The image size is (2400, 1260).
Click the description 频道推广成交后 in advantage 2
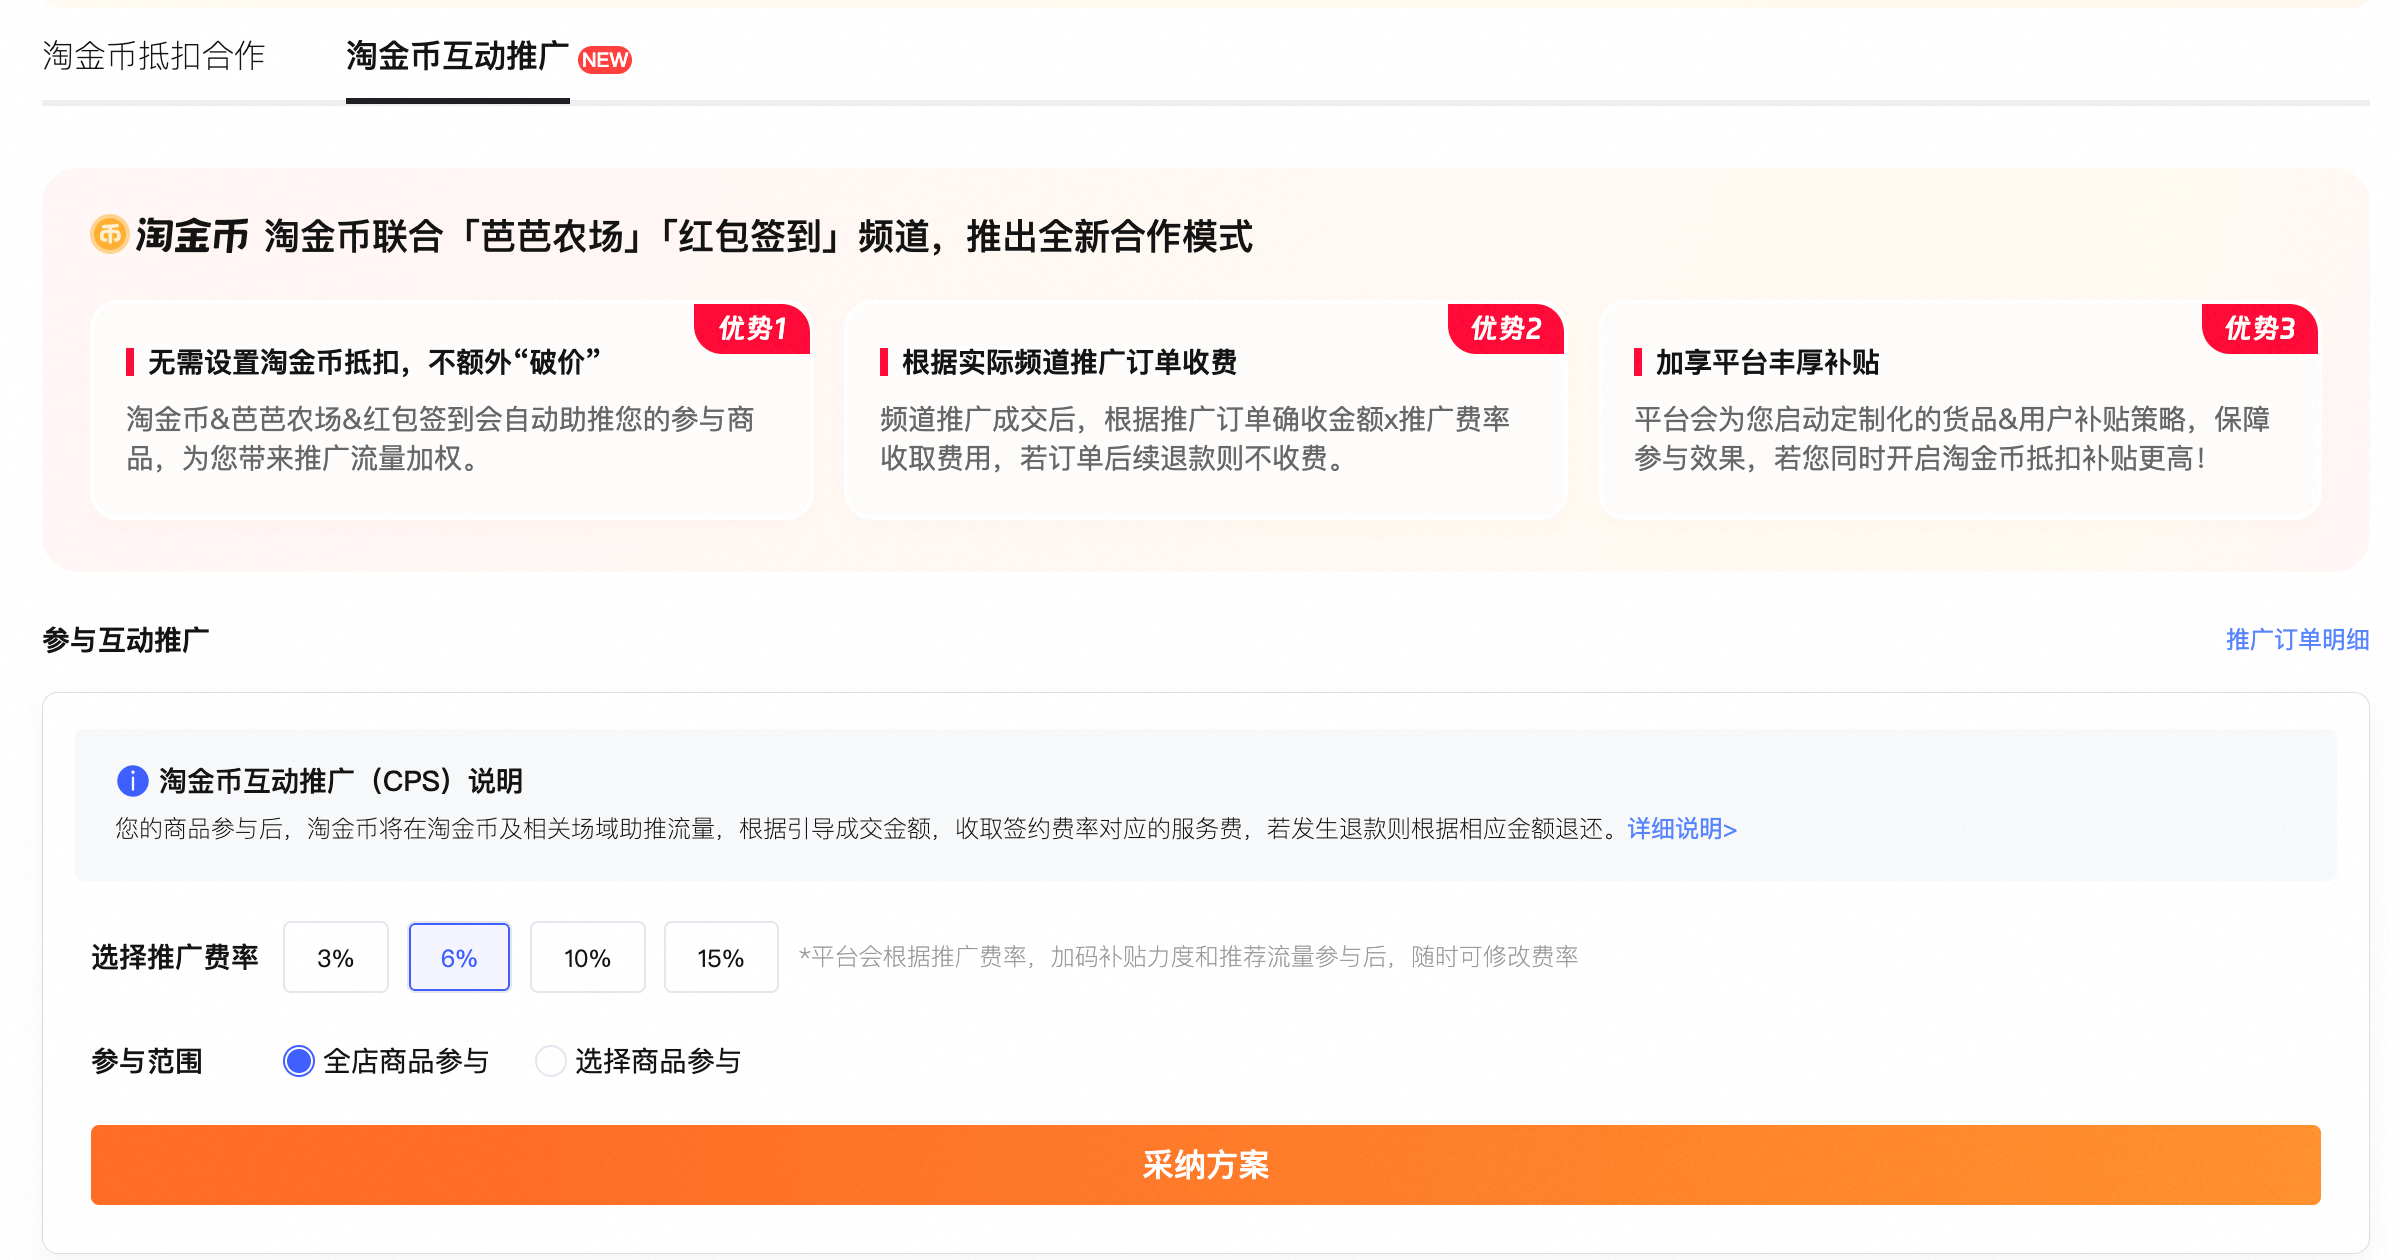point(1195,439)
